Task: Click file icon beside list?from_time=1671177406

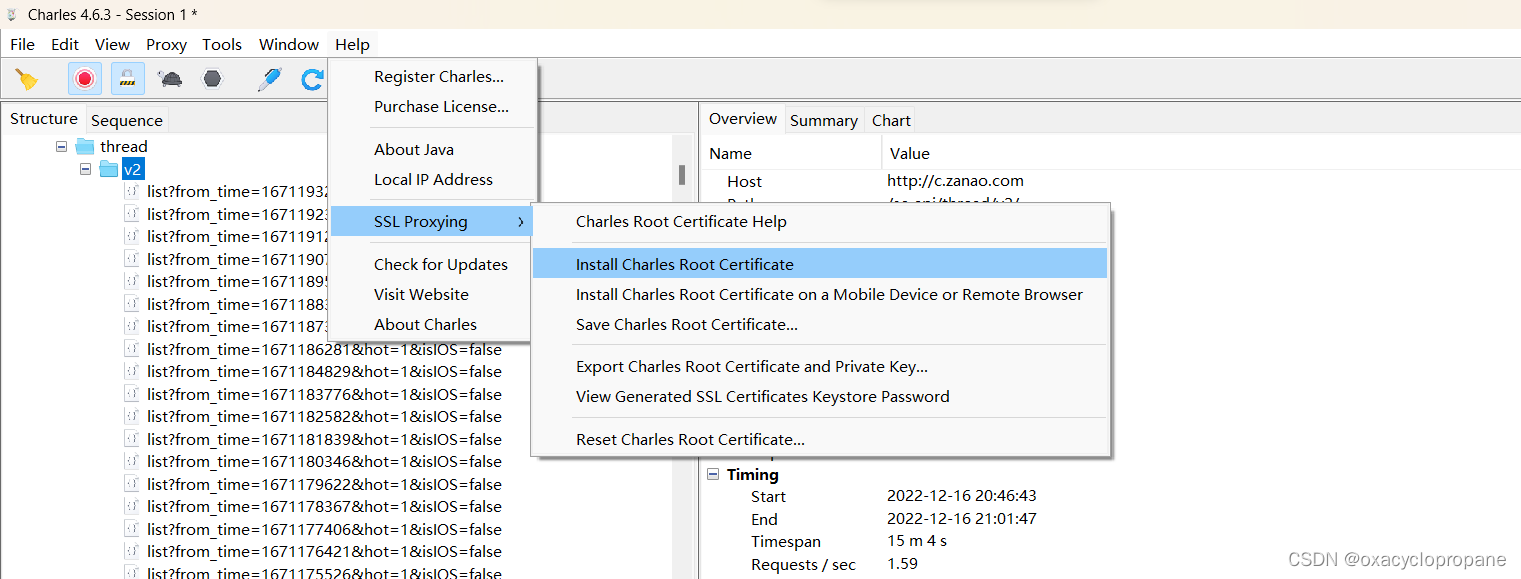Action: coord(131,529)
